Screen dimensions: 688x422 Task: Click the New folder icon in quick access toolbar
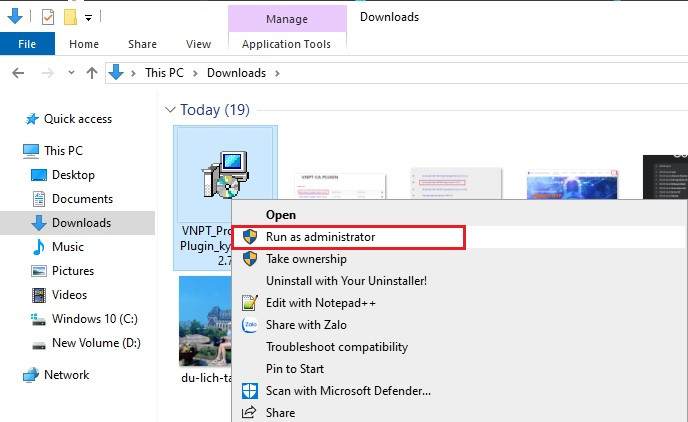tap(70, 17)
